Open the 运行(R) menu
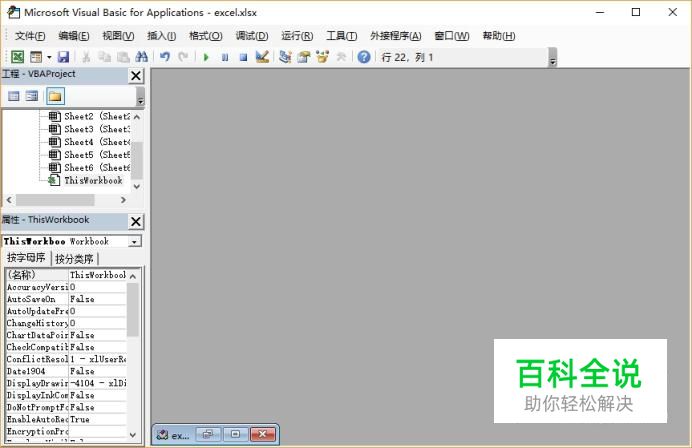The height and width of the screenshot is (448, 692). tap(297, 36)
